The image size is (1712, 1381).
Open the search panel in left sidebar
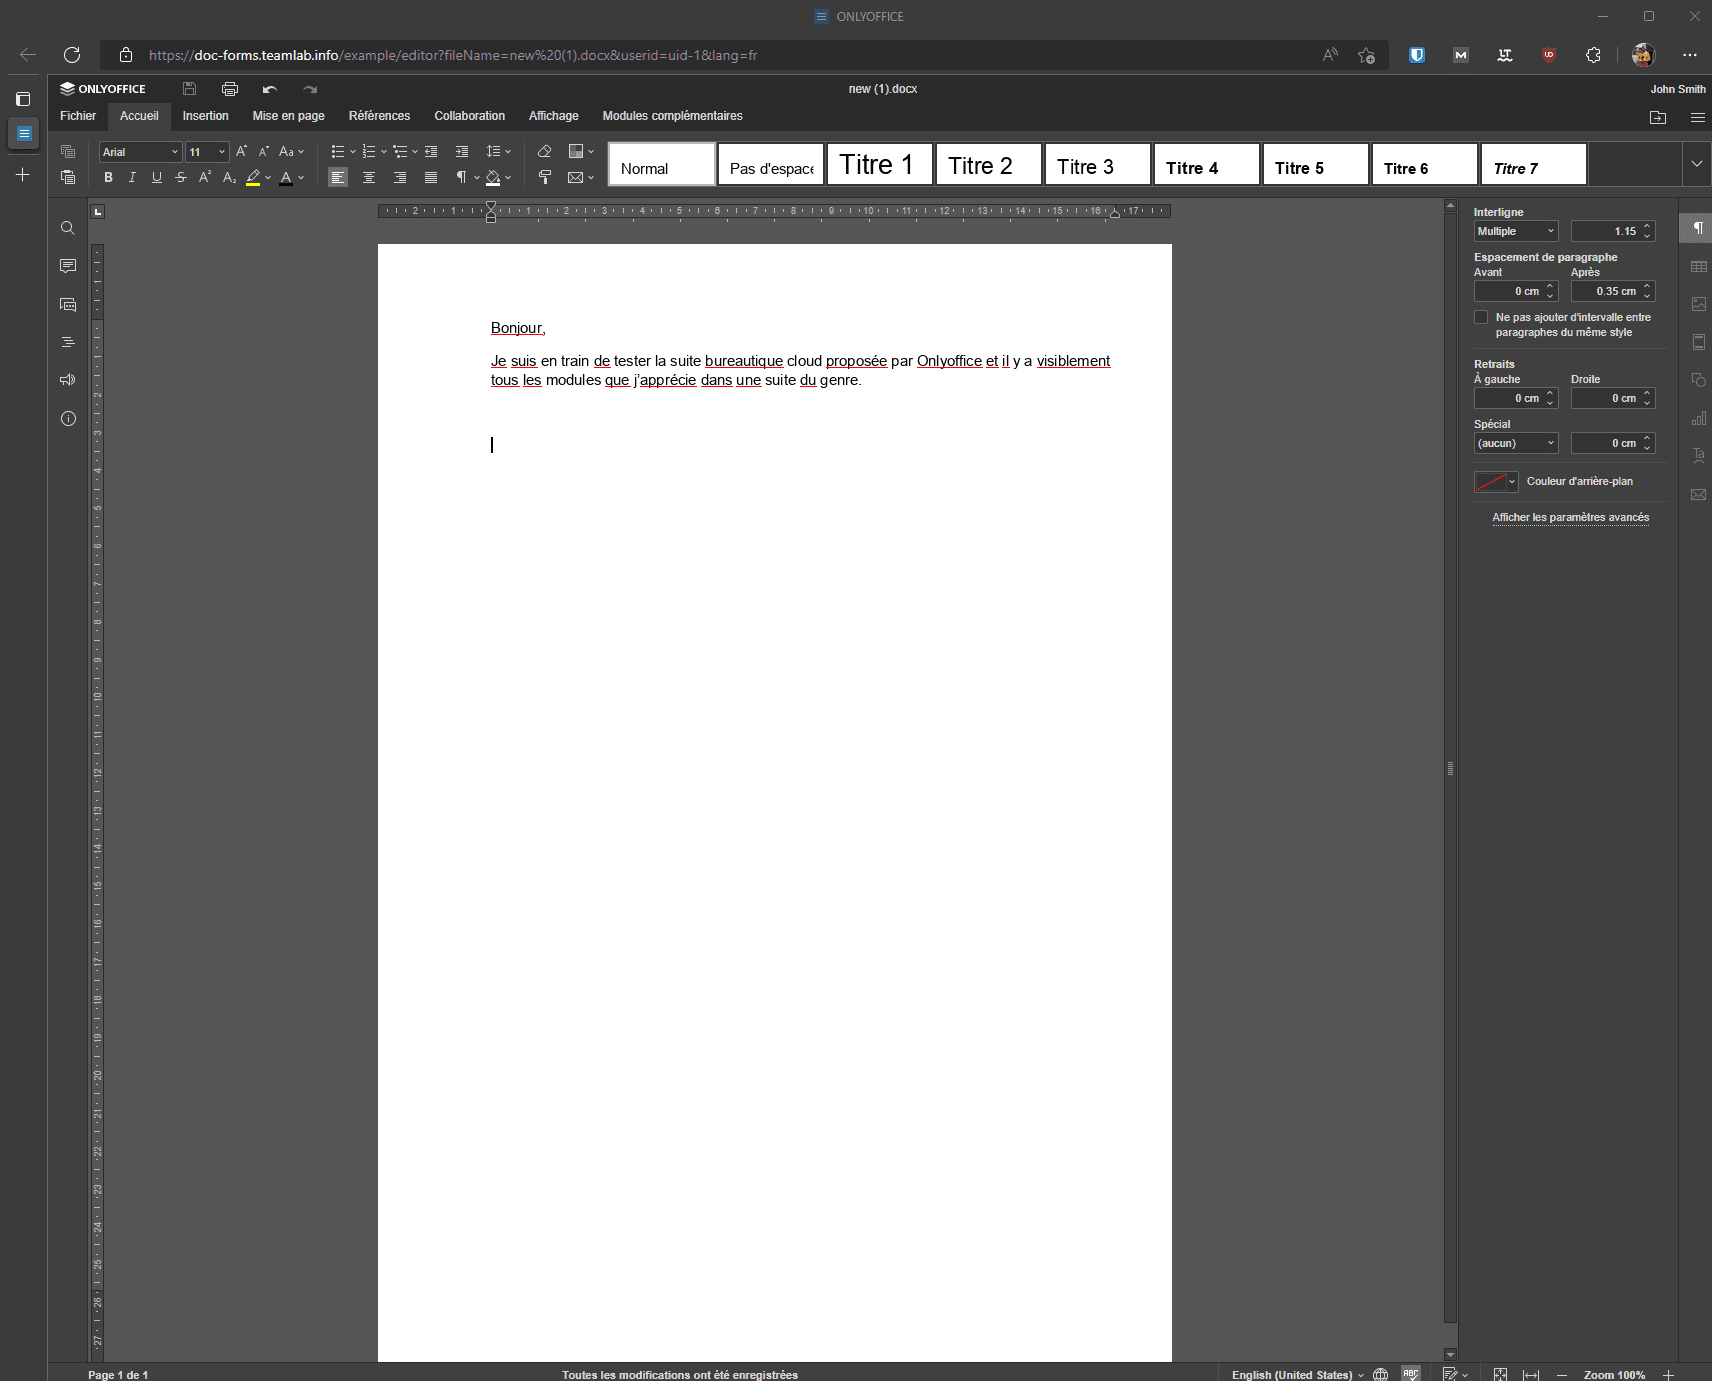point(68,228)
